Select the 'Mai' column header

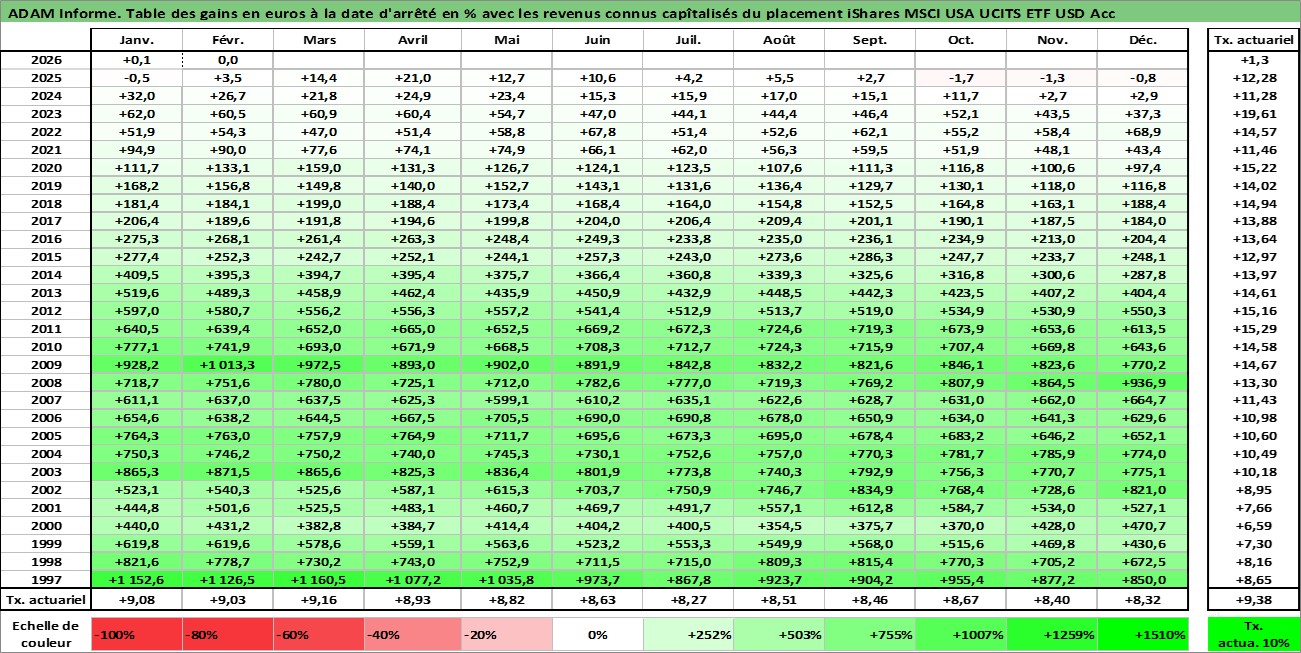[x=506, y=40]
